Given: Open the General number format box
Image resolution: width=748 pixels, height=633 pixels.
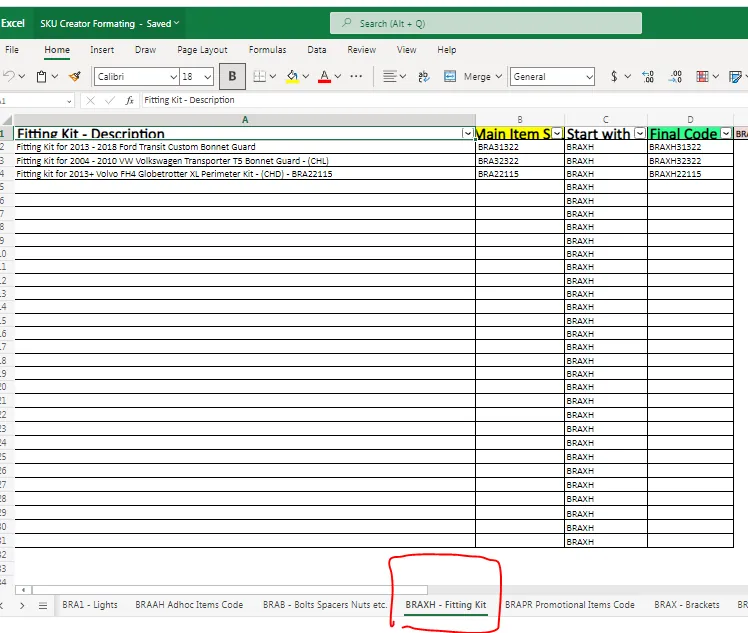Looking at the screenshot, I should pos(552,76).
